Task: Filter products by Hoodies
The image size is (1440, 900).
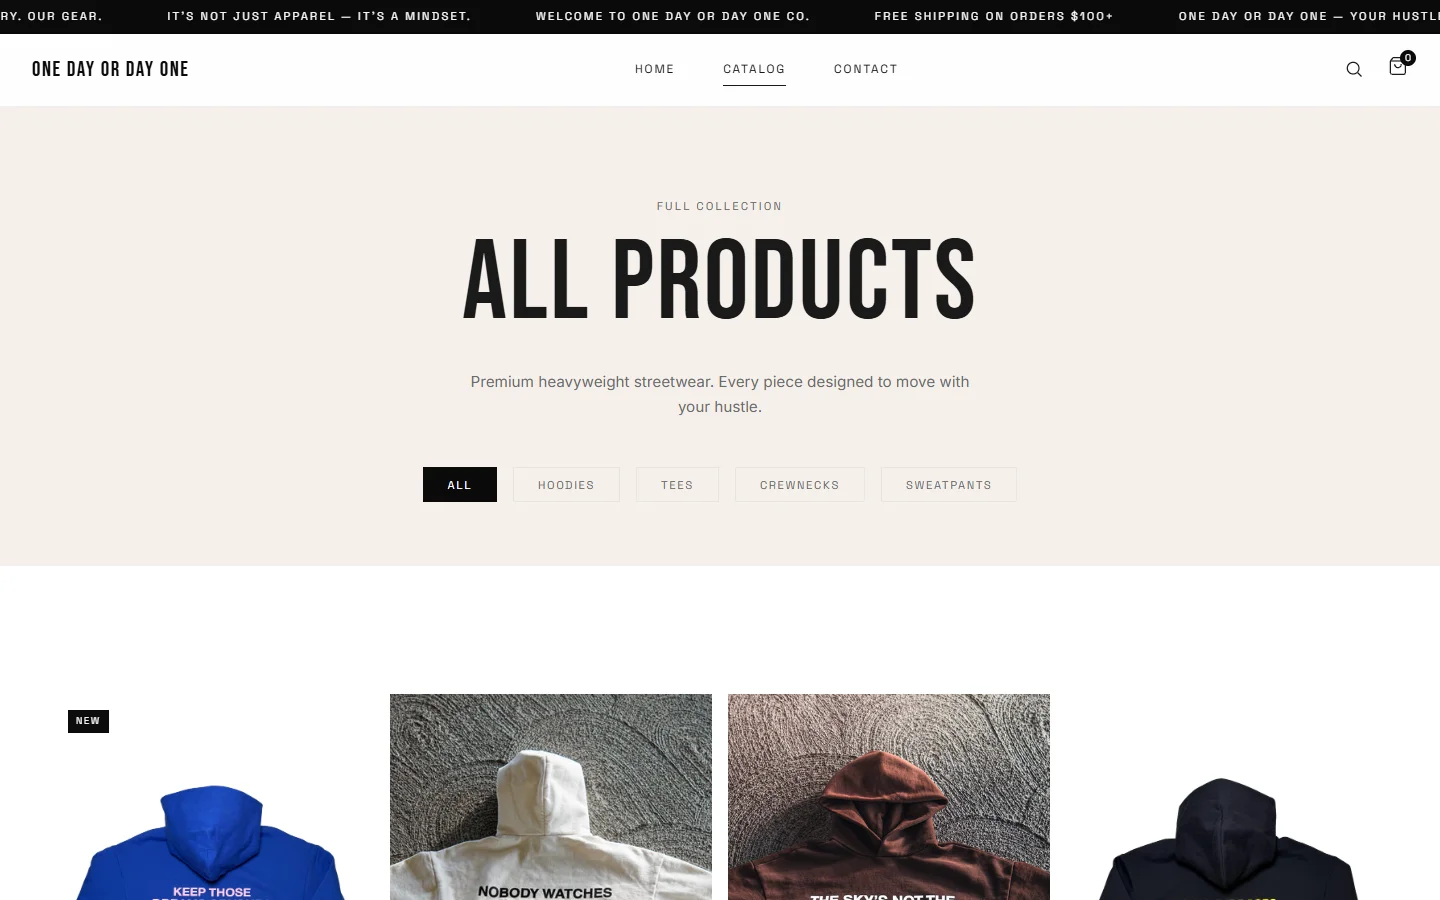Action: pyautogui.click(x=566, y=485)
